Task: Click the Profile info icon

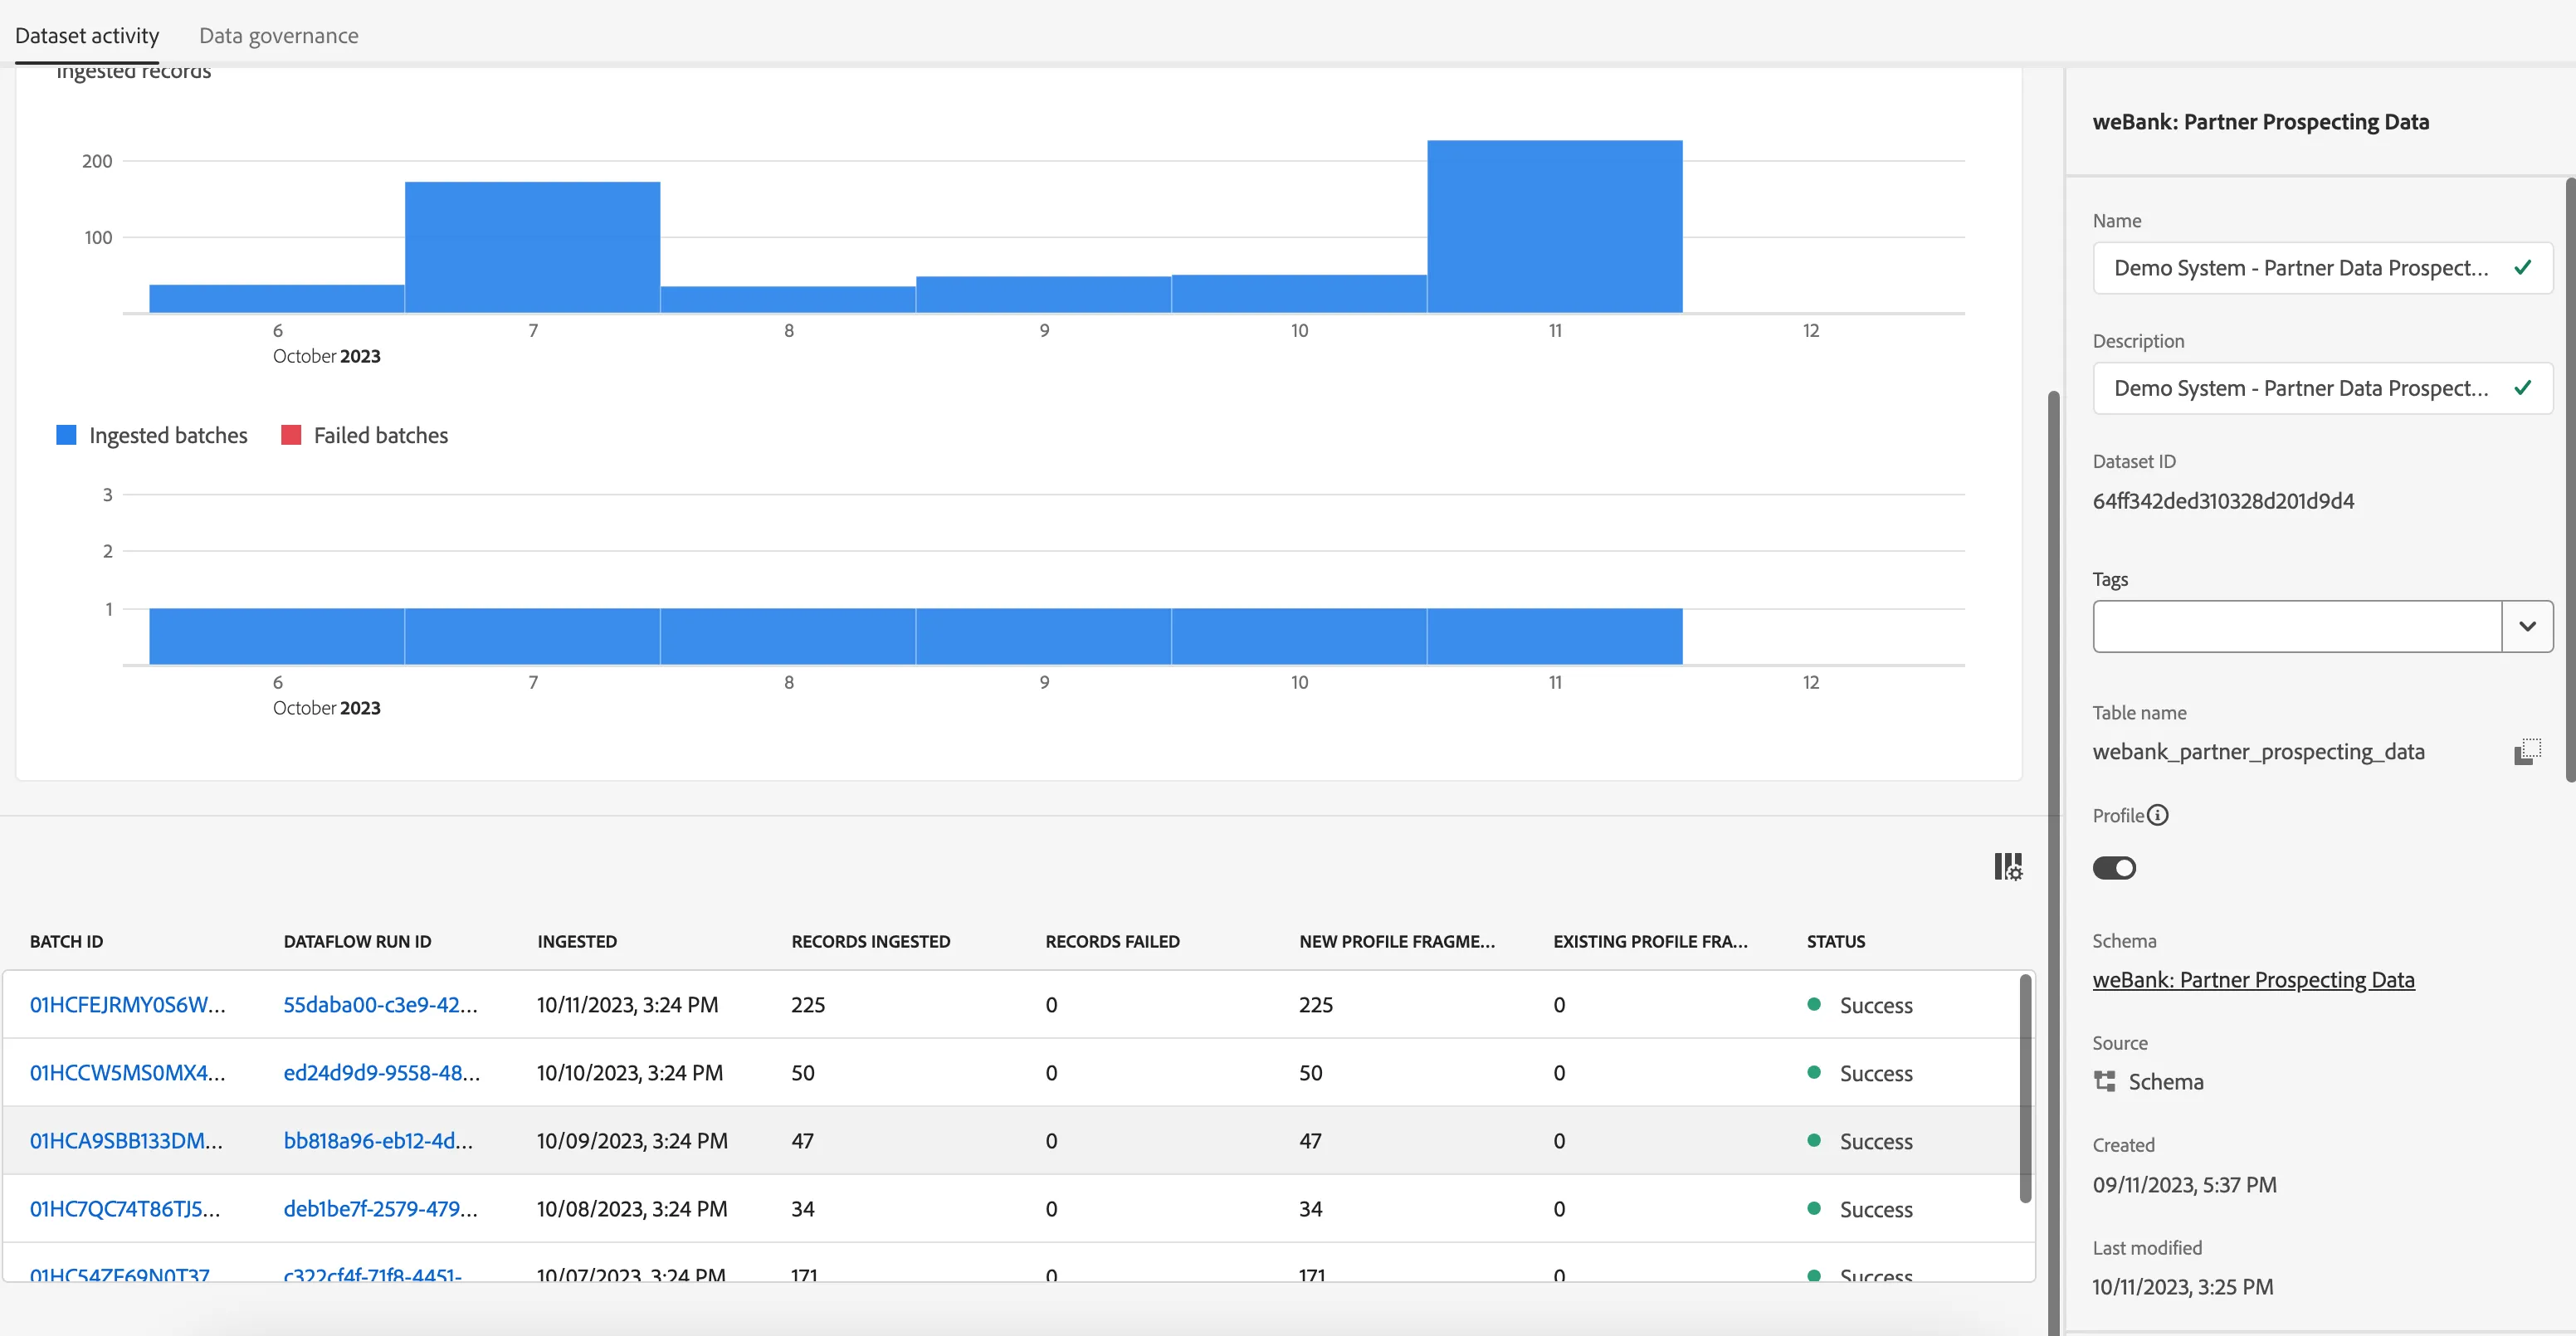Action: coord(2158,815)
